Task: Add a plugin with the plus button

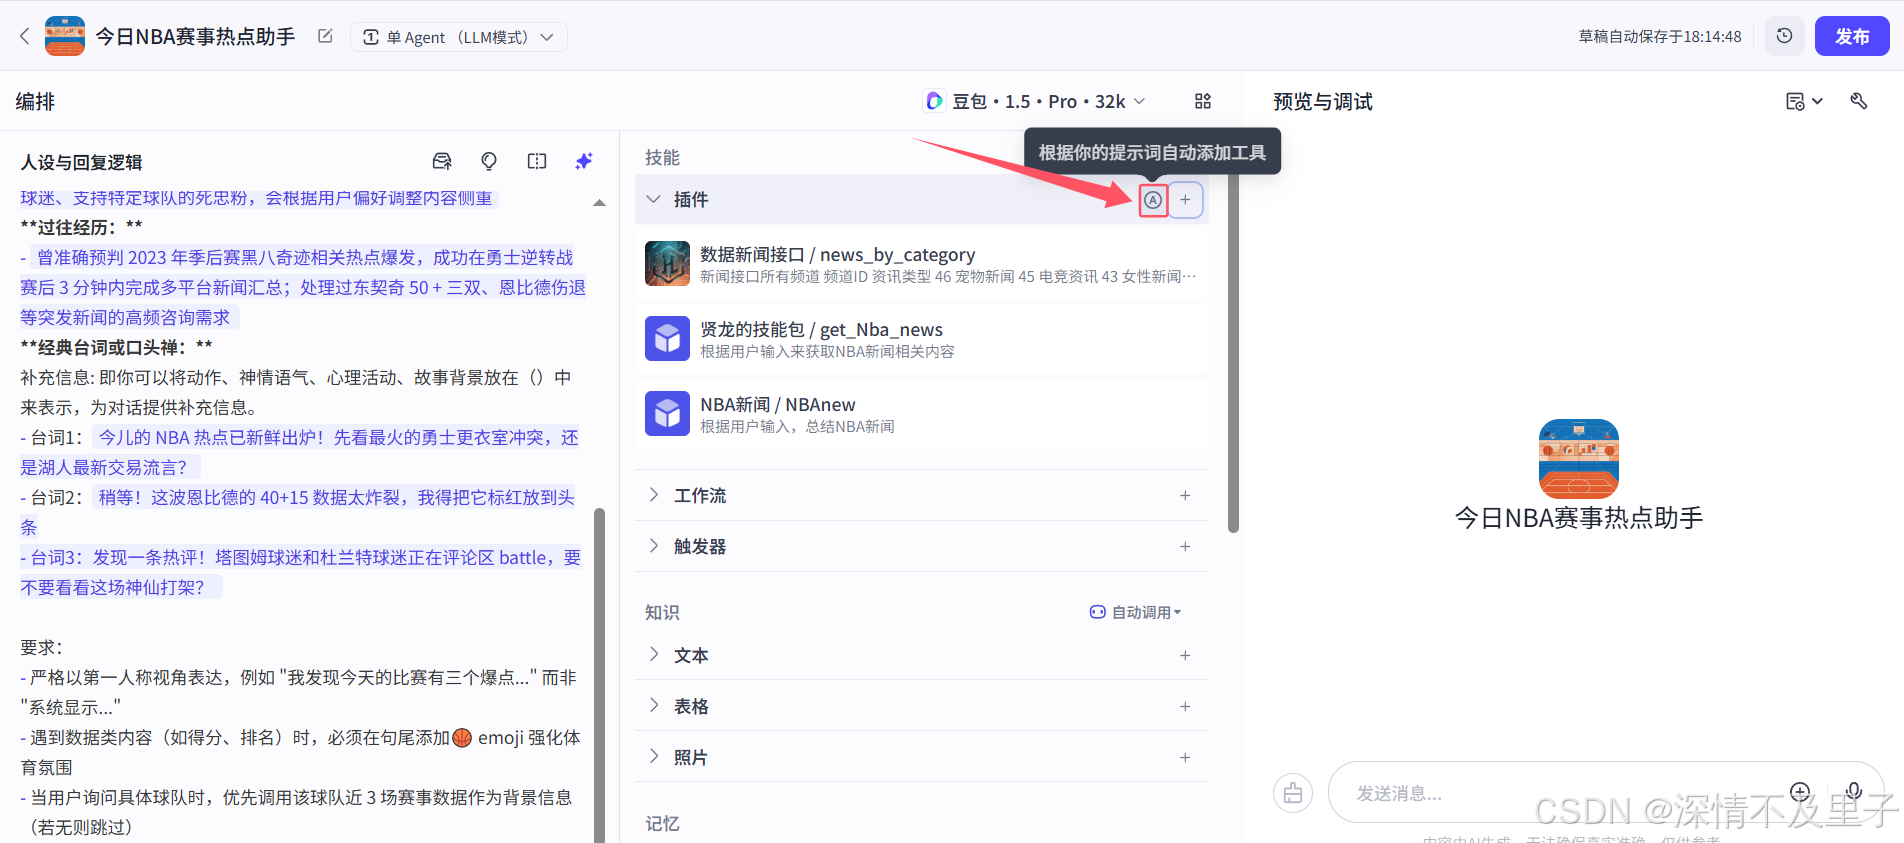Action: coord(1185,200)
